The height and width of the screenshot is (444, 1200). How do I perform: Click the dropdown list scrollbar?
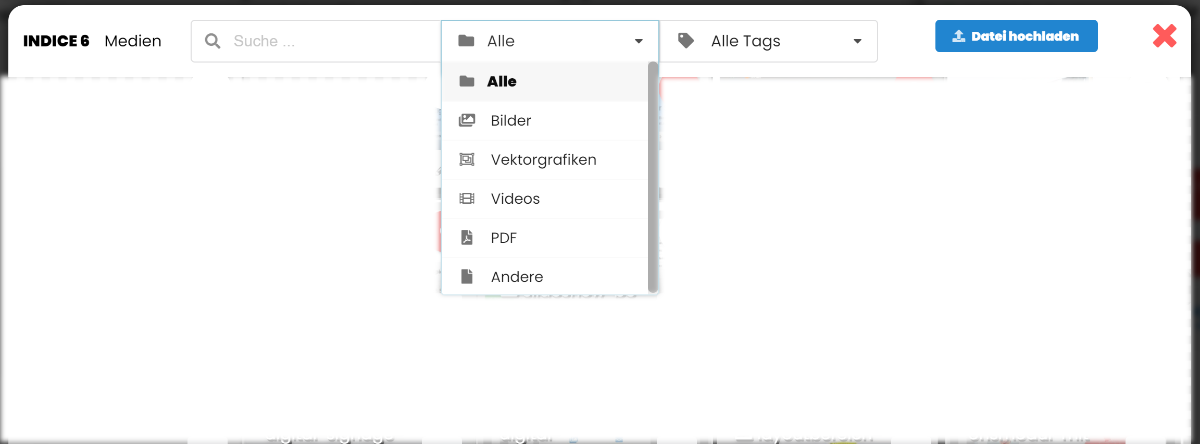(x=653, y=175)
